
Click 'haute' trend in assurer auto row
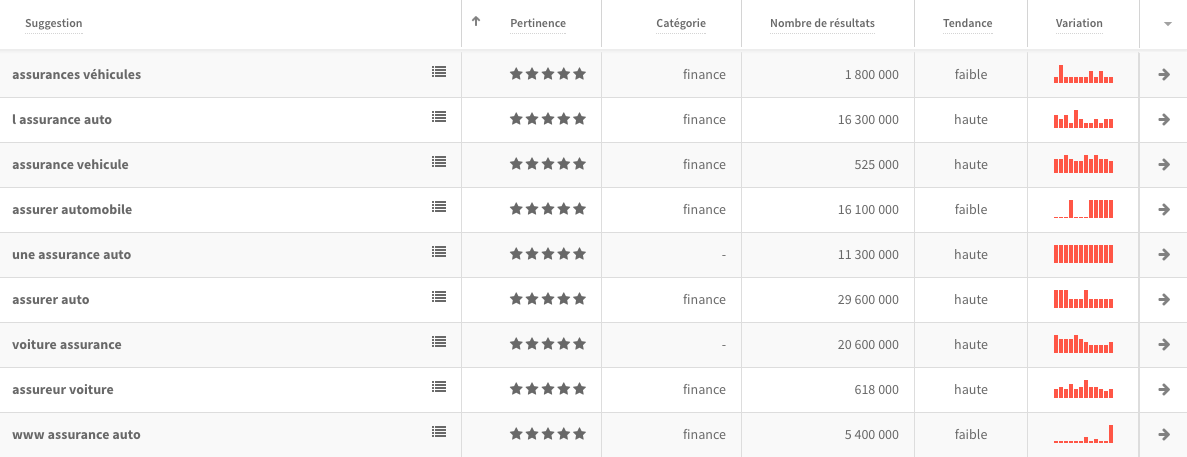pos(971,300)
